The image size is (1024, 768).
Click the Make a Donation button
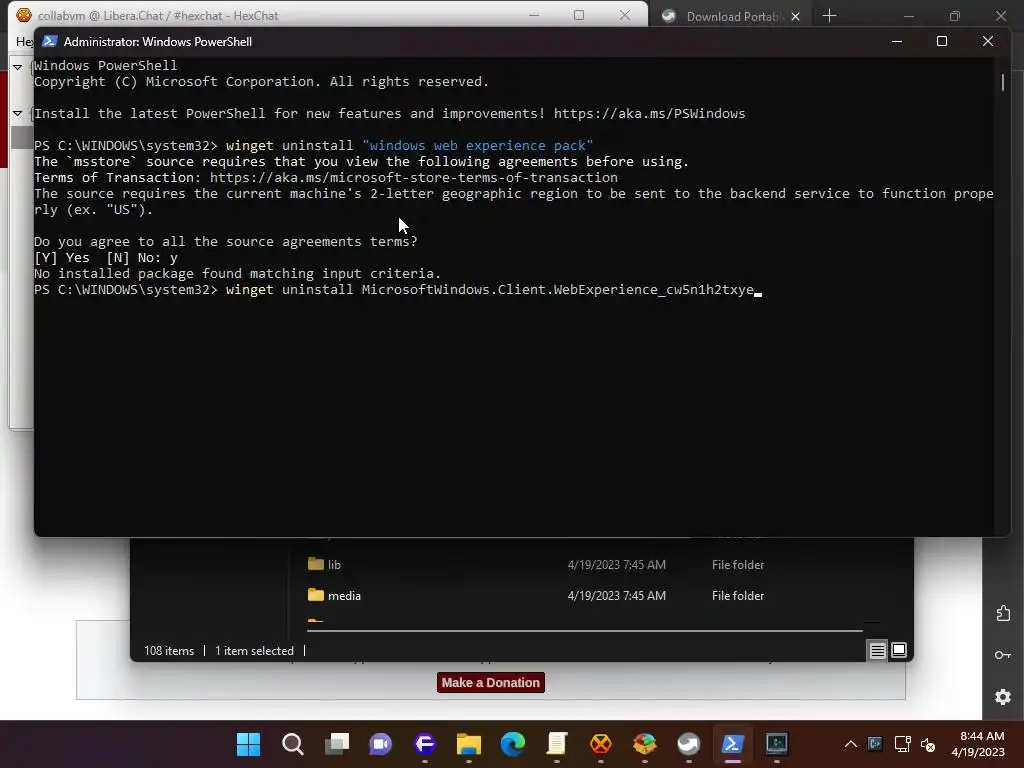[490, 682]
